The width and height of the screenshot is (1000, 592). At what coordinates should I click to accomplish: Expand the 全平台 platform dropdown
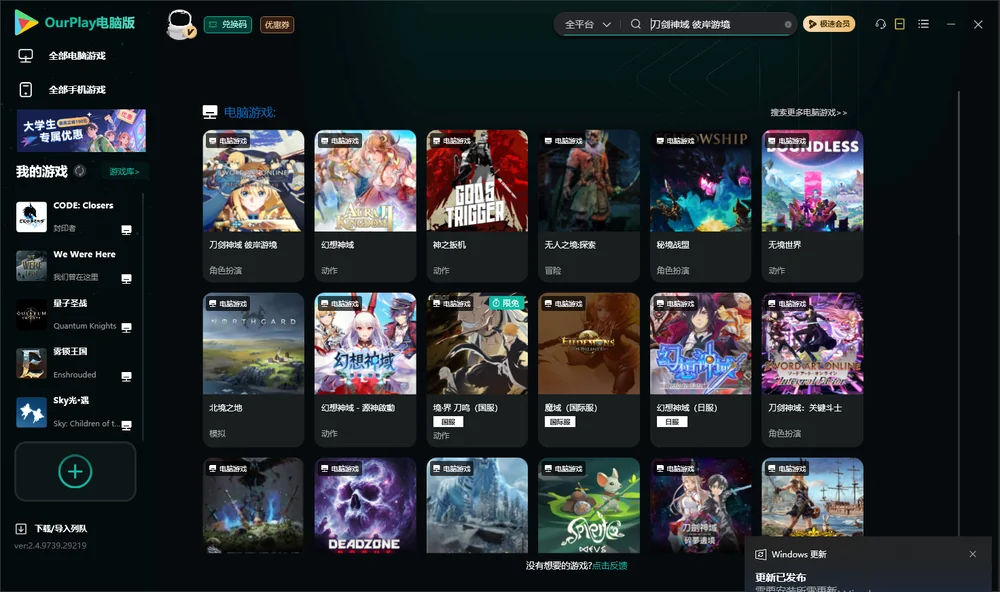587,24
